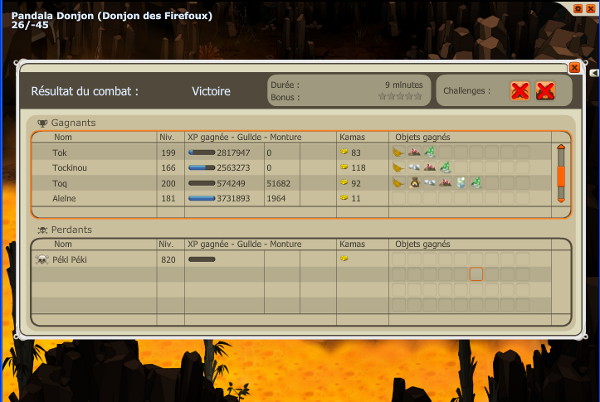The width and height of the screenshot is (600, 402).
Task: Click the Gagnants section heading
Action: click(73, 123)
